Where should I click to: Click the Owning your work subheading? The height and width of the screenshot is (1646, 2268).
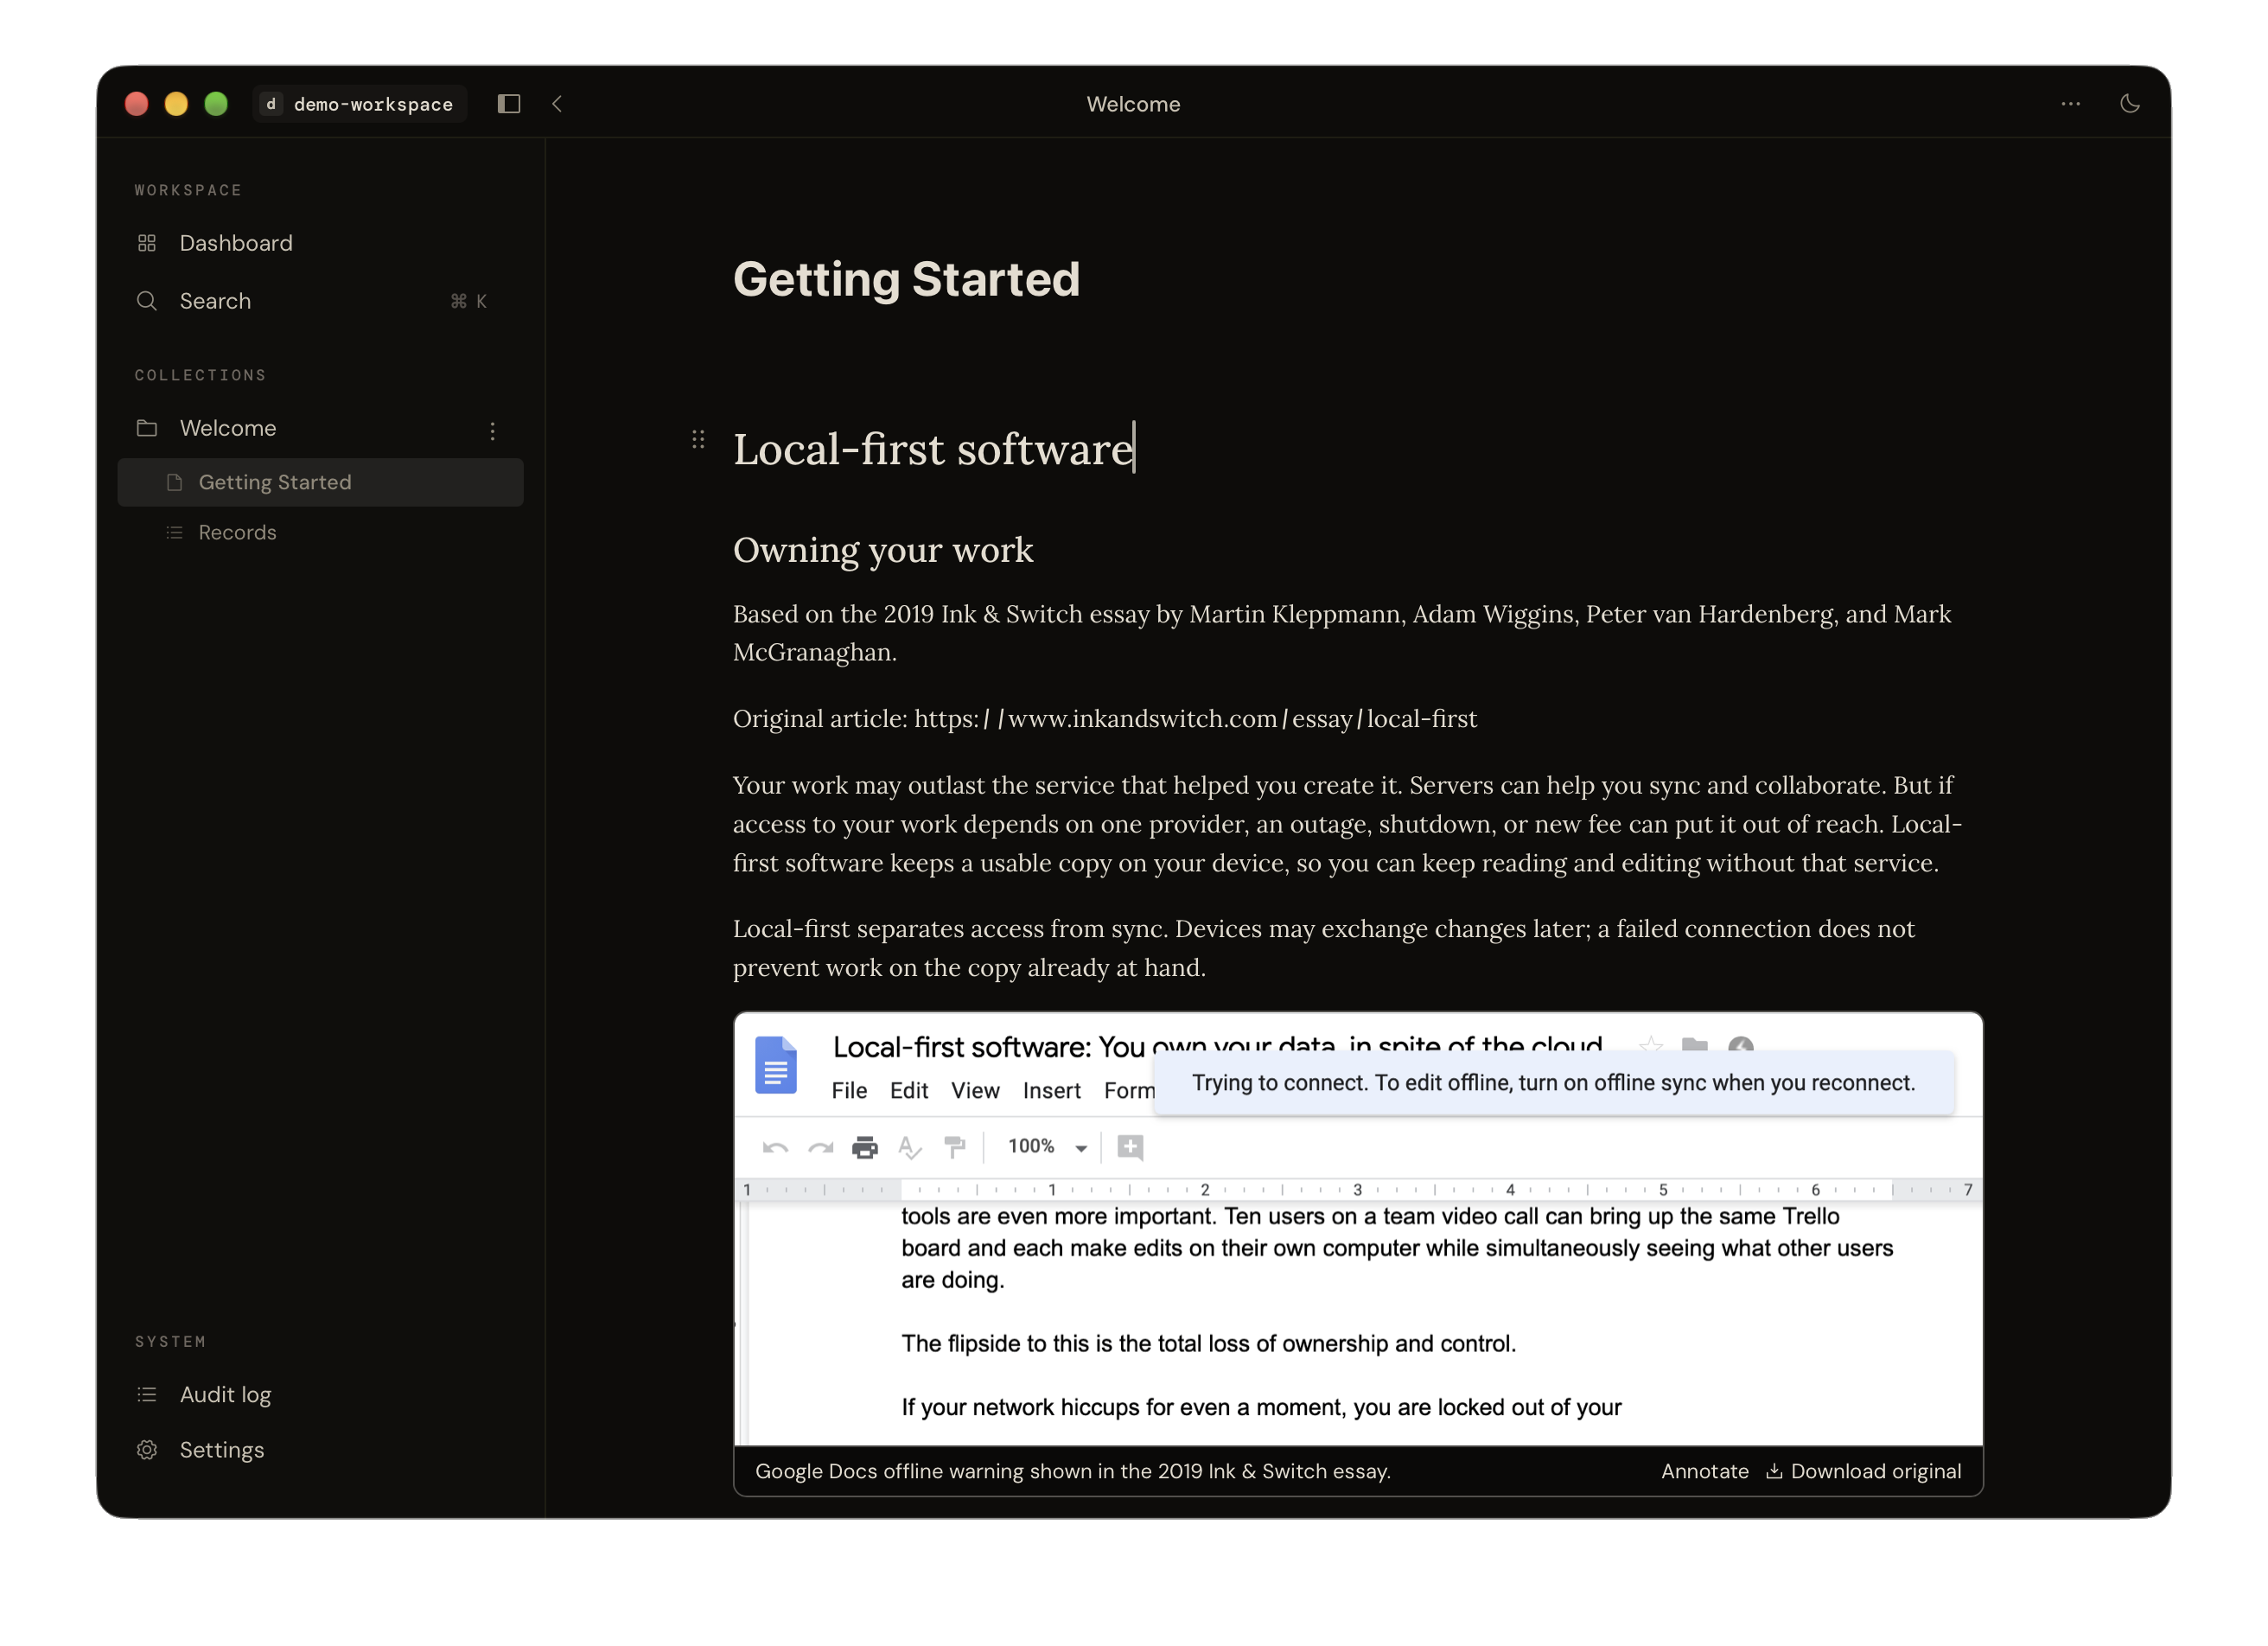pyautogui.click(x=883, y=550)
